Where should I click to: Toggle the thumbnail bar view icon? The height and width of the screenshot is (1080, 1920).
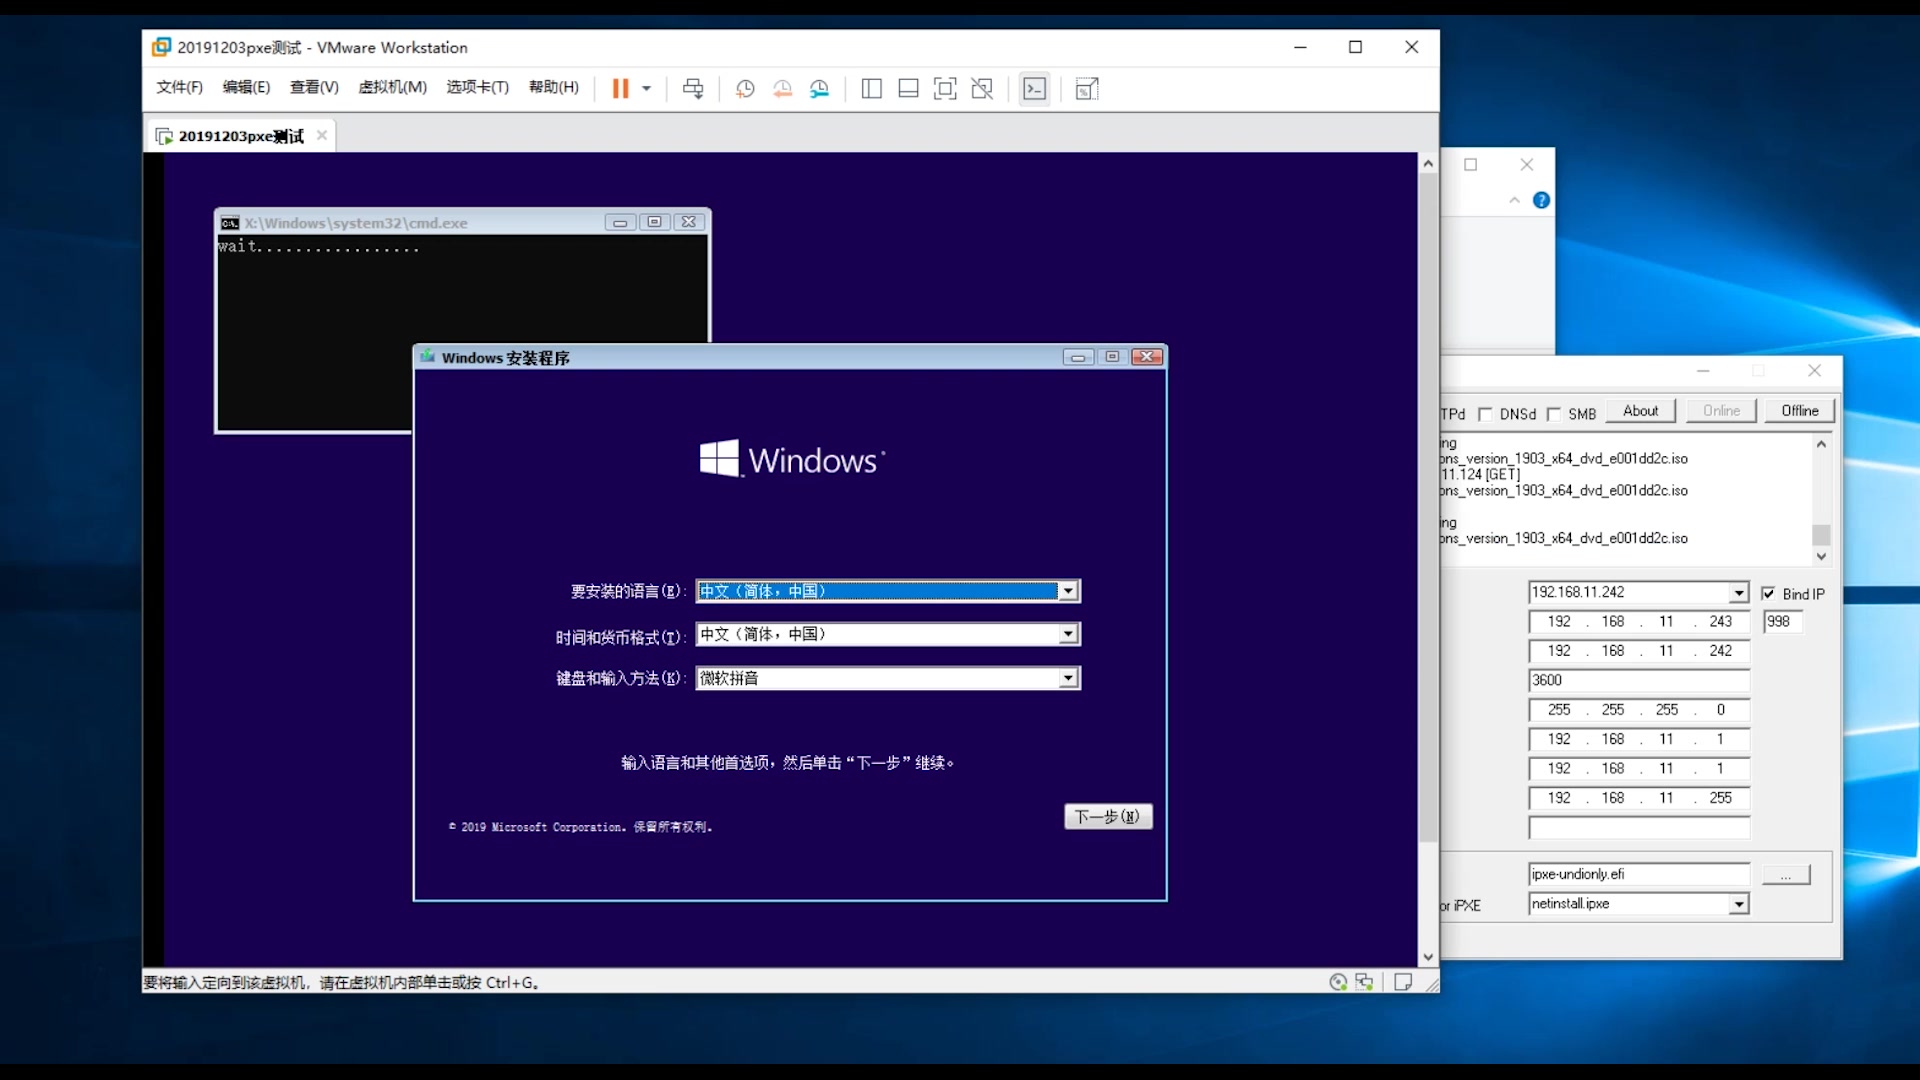point(908,89)
